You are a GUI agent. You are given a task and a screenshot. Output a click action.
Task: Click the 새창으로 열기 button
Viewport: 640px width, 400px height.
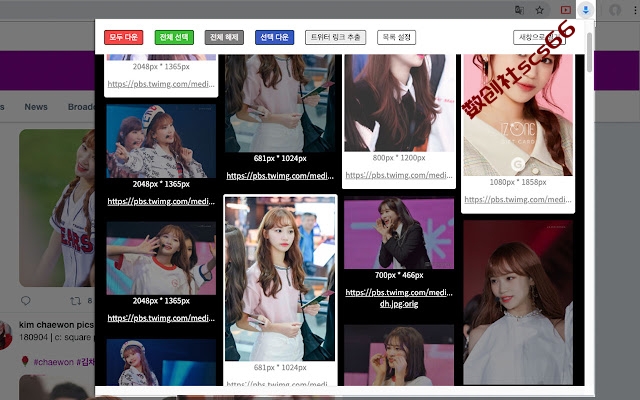tap(539, 37)
